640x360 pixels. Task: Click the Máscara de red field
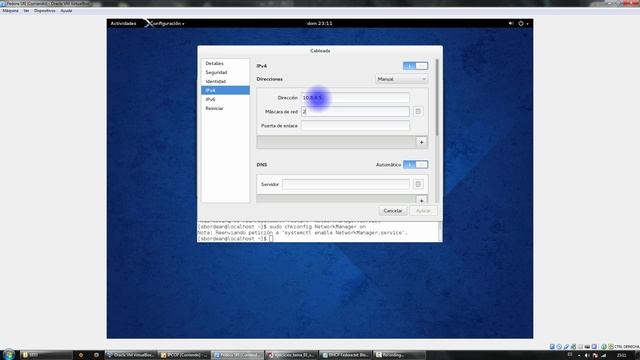(355, 111)
